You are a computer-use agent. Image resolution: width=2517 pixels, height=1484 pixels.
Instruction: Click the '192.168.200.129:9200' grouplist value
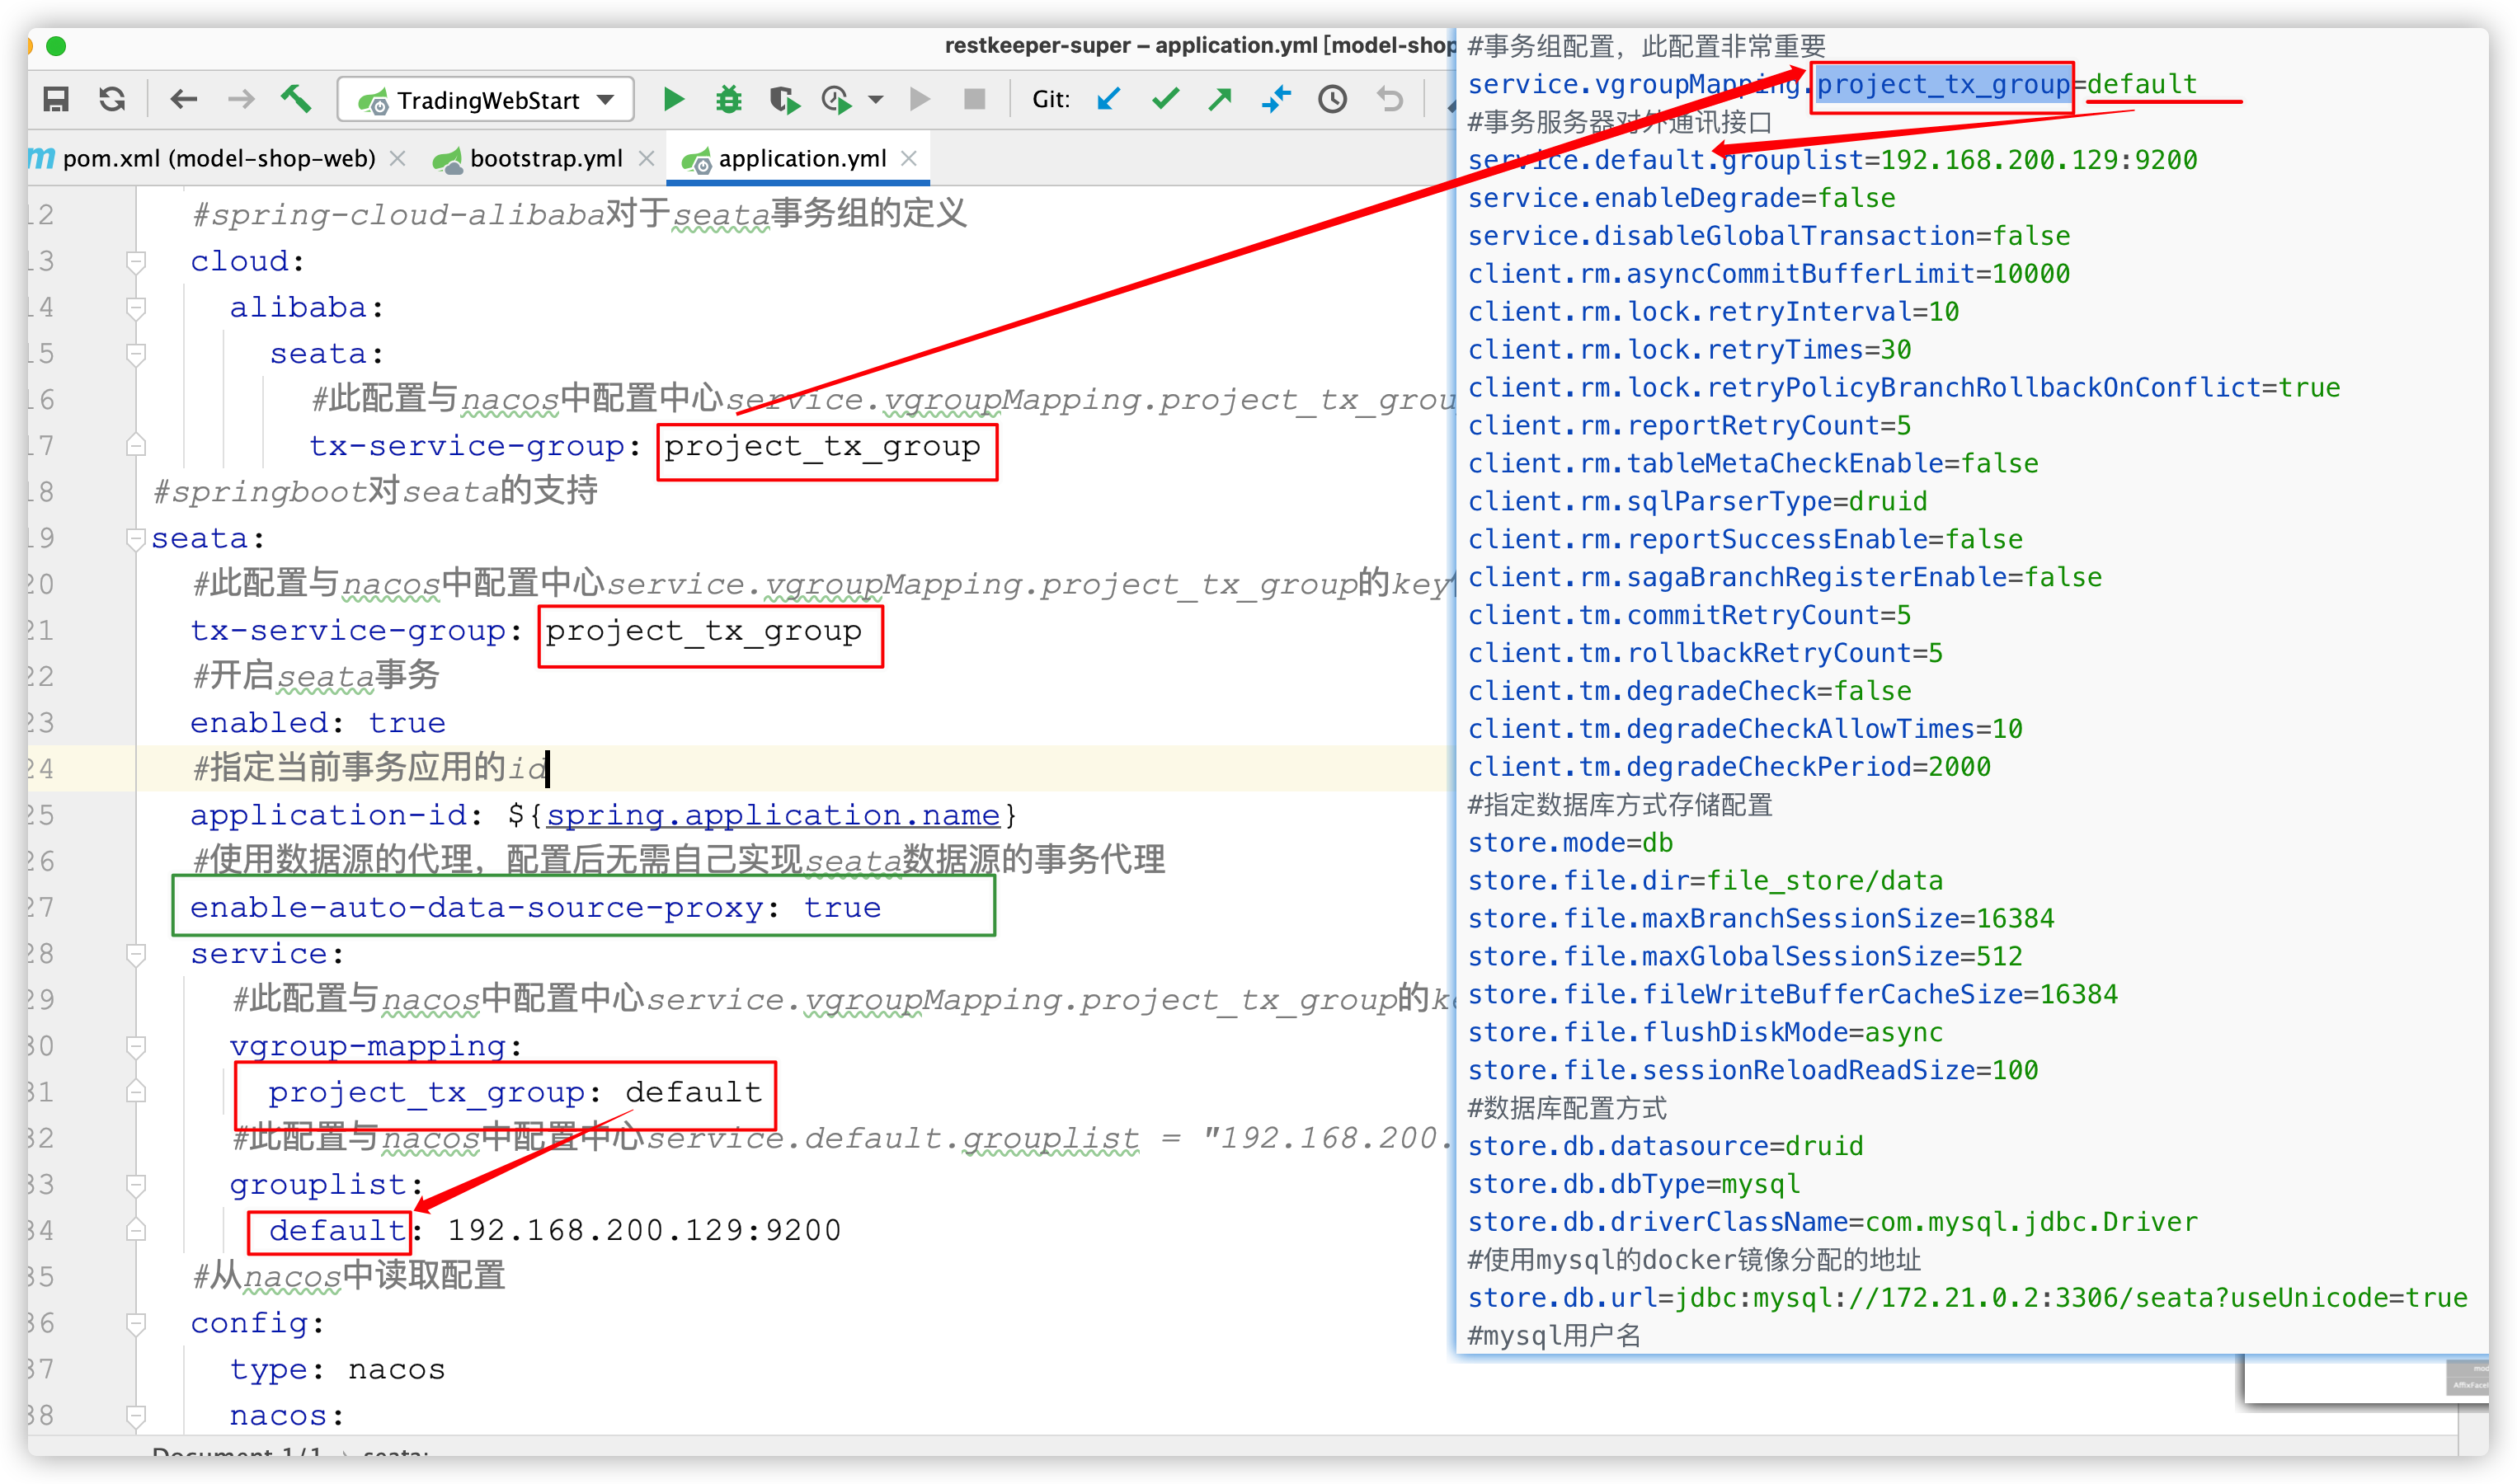[x=644, y=1231]
